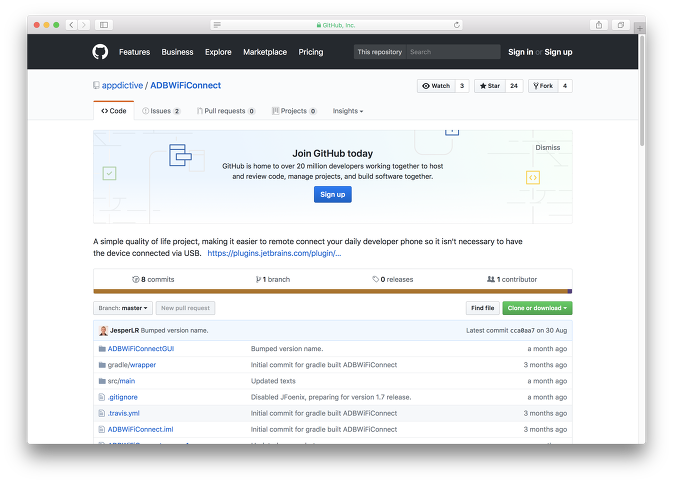Expand Clone or download dropdown

[537, 308]
